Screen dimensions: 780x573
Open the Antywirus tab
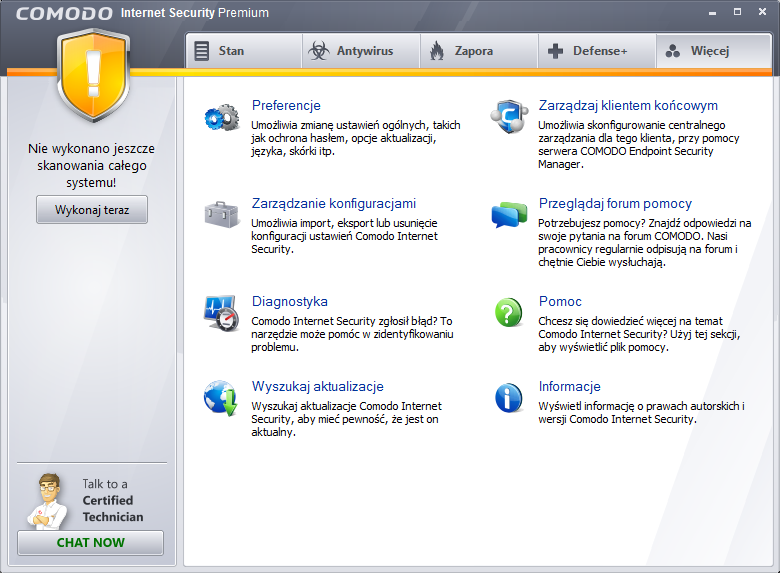pos(361,51)
